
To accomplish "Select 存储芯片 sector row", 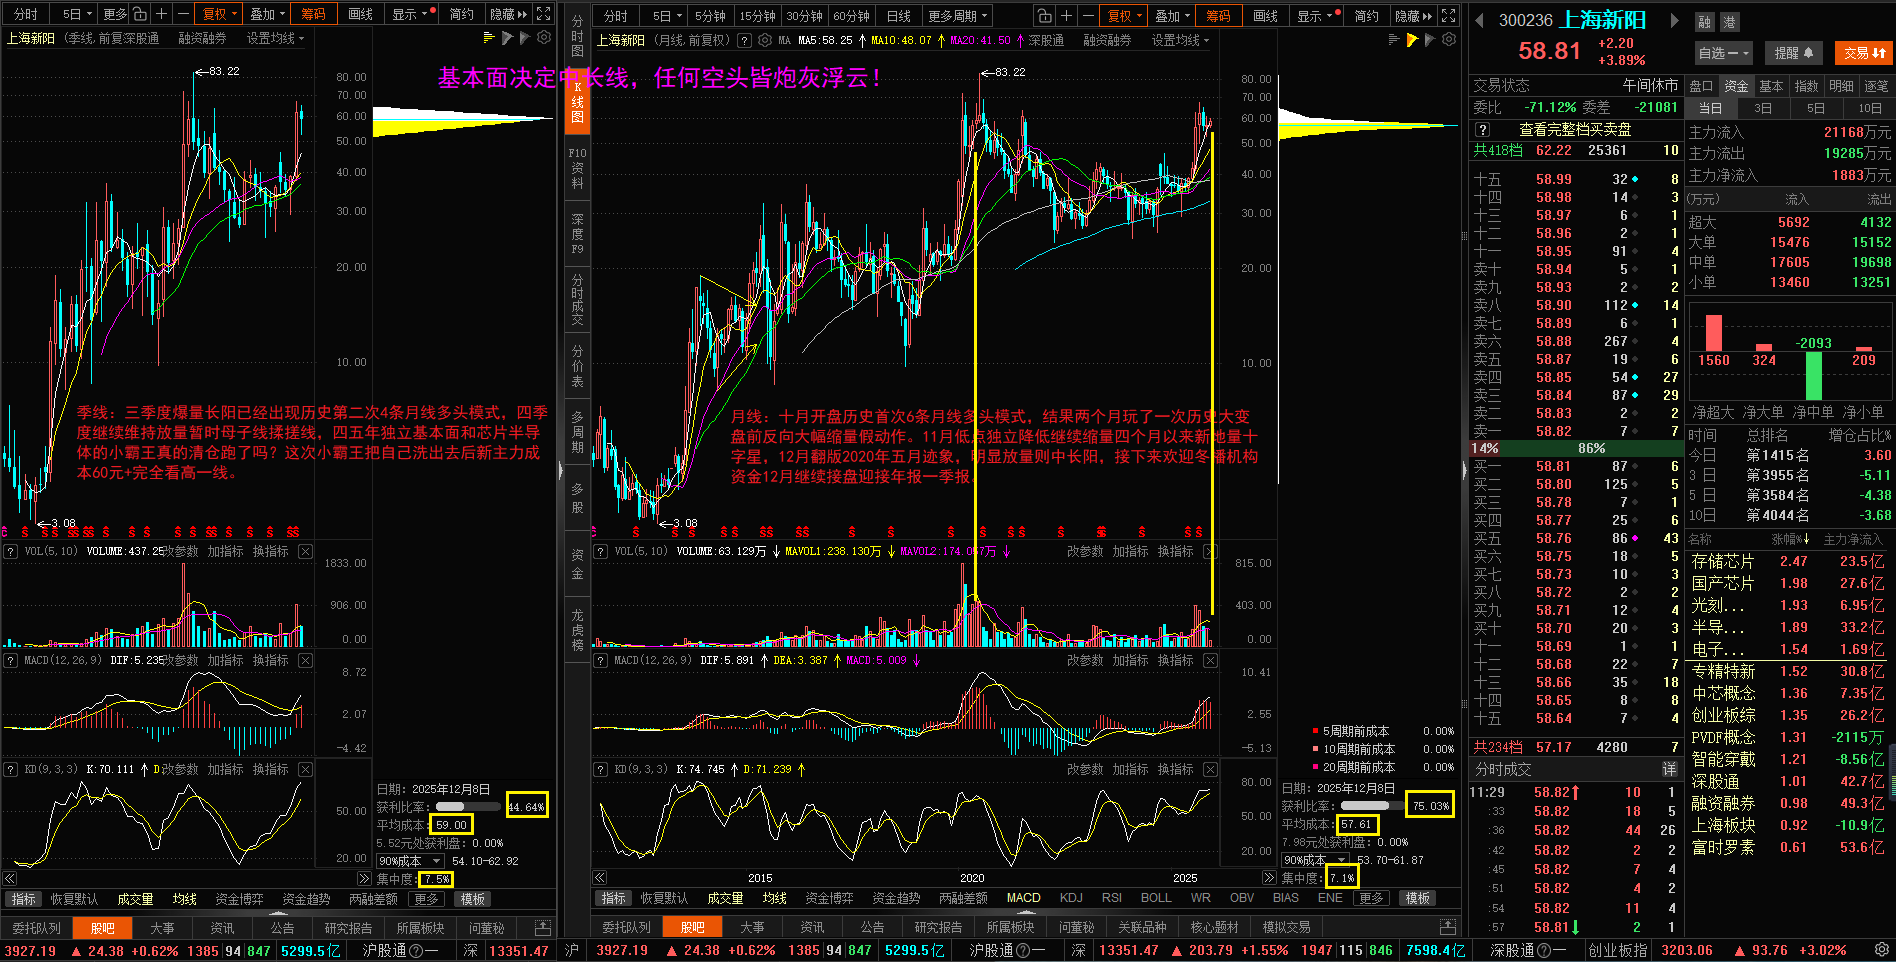I will click(1787, 561).
